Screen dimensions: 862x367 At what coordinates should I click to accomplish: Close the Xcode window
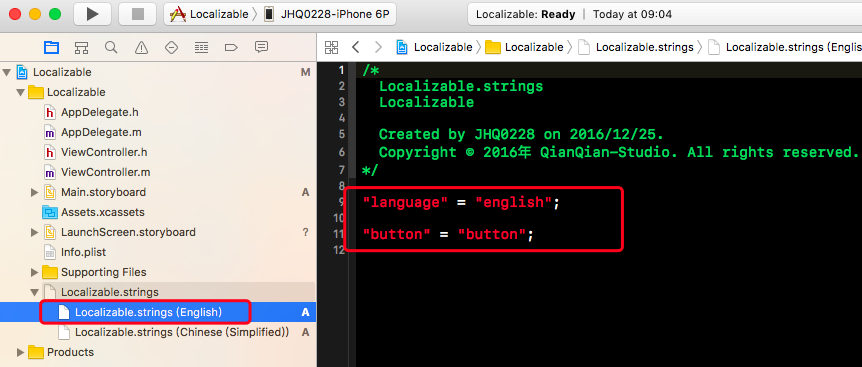click(15, 14)
